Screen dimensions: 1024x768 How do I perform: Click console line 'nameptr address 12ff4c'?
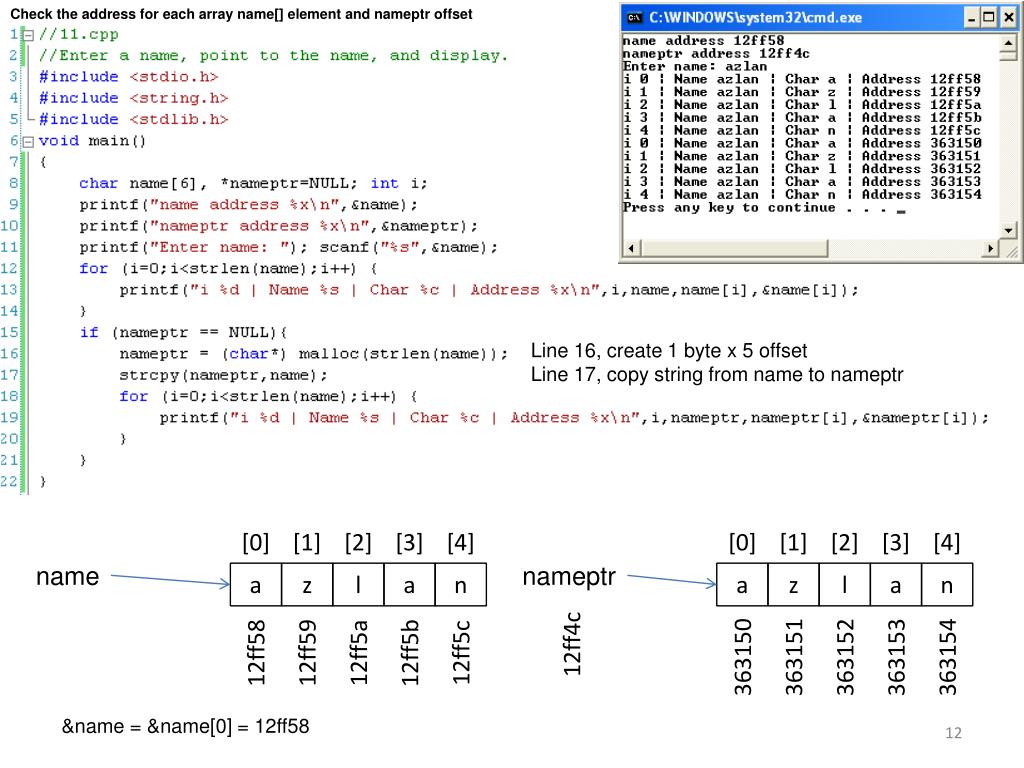(716, 54)
